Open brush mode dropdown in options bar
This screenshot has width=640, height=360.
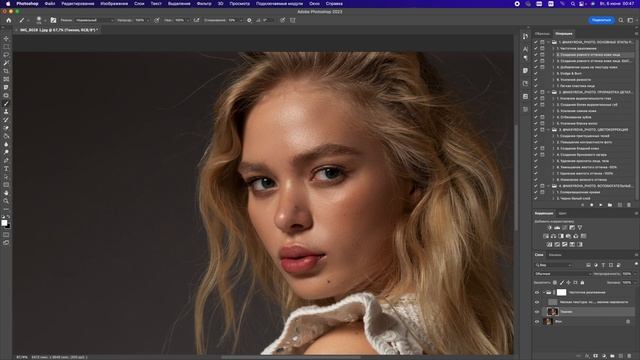(94, 20)
